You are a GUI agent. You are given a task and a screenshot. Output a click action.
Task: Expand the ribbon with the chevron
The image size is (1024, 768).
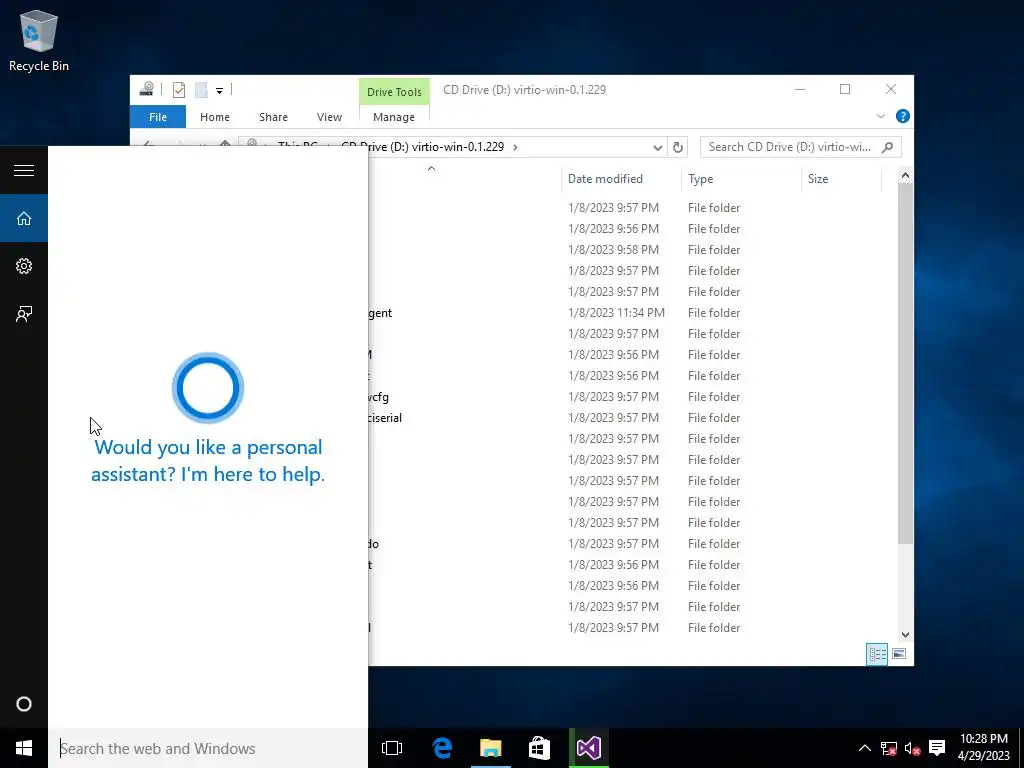tap(880, 116)
